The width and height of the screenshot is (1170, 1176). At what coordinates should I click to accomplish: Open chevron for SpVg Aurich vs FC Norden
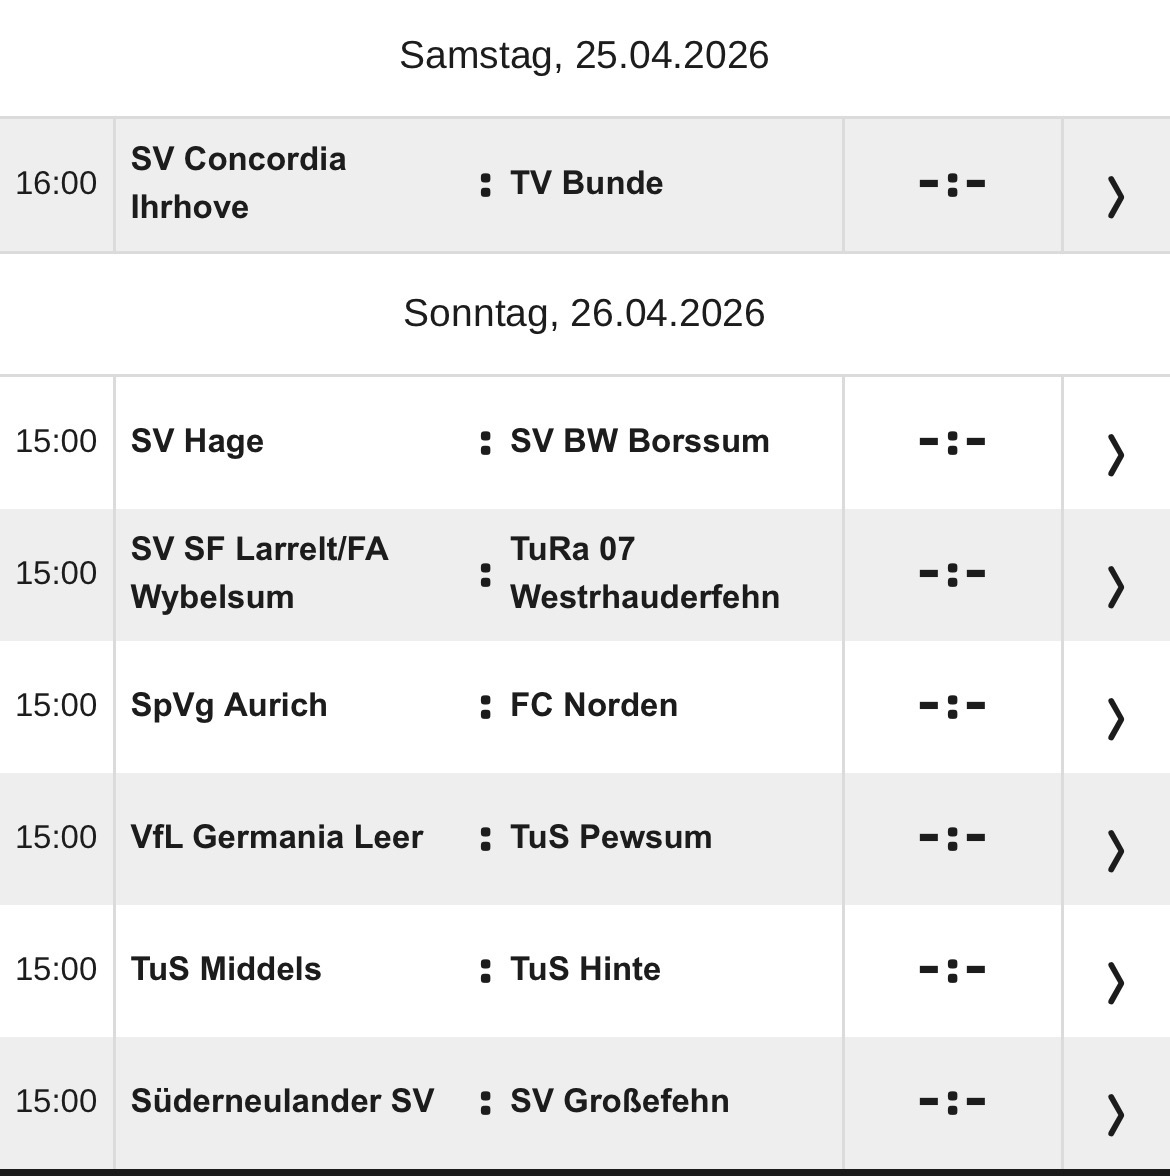coord(1115,717)
